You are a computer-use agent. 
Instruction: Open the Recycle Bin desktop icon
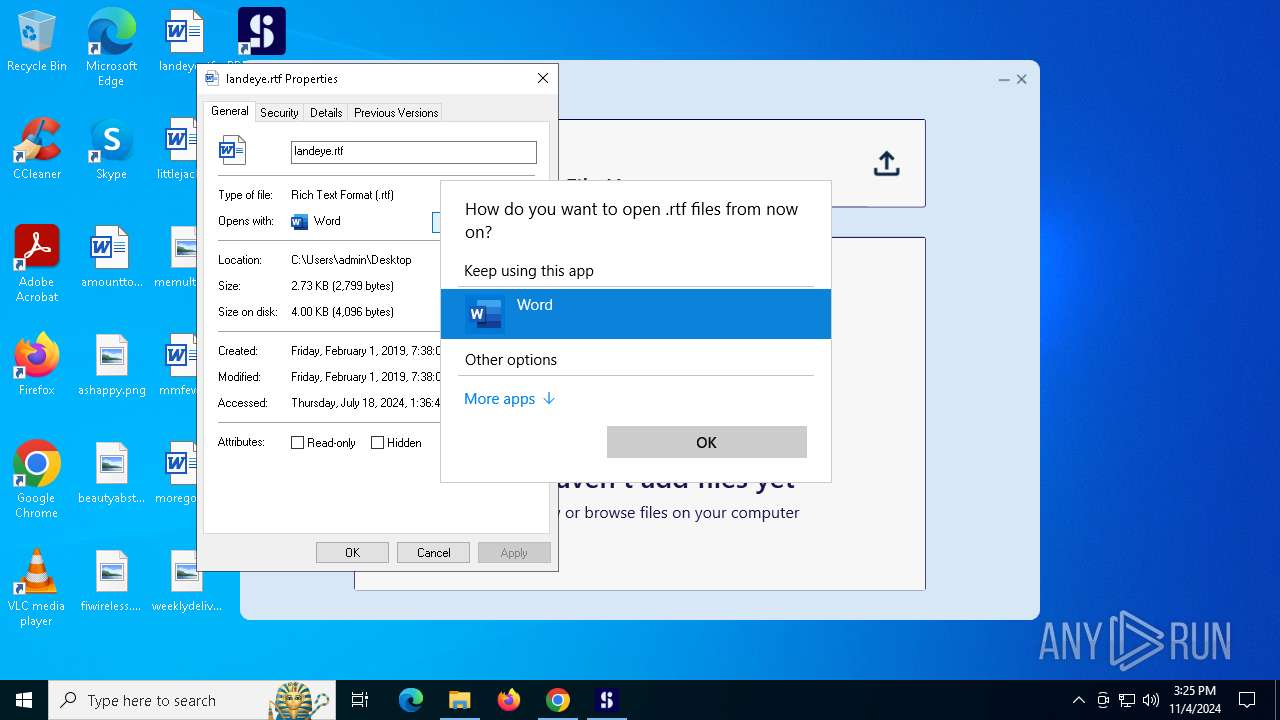pyautogui.click(x=37, y=42)
